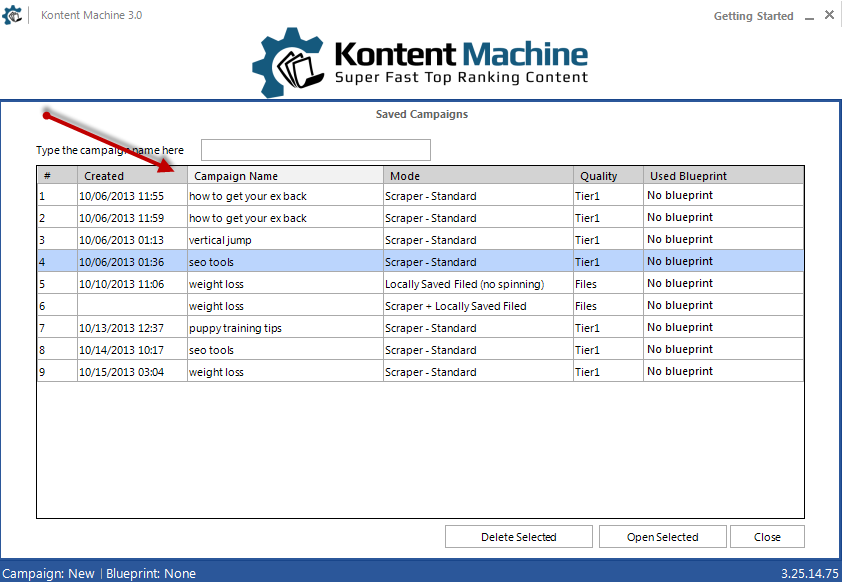Click row number 7 cell

pyautogui.click(x=57, y=328)
